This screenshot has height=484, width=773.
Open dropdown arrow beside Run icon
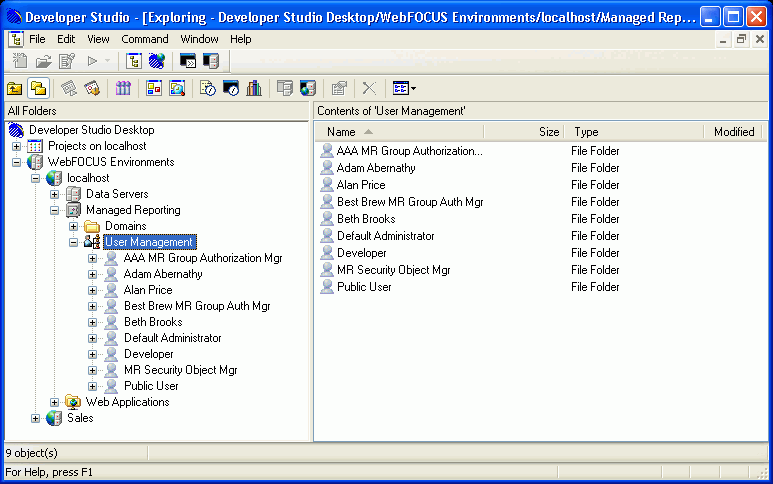click(x=107, y=61)
